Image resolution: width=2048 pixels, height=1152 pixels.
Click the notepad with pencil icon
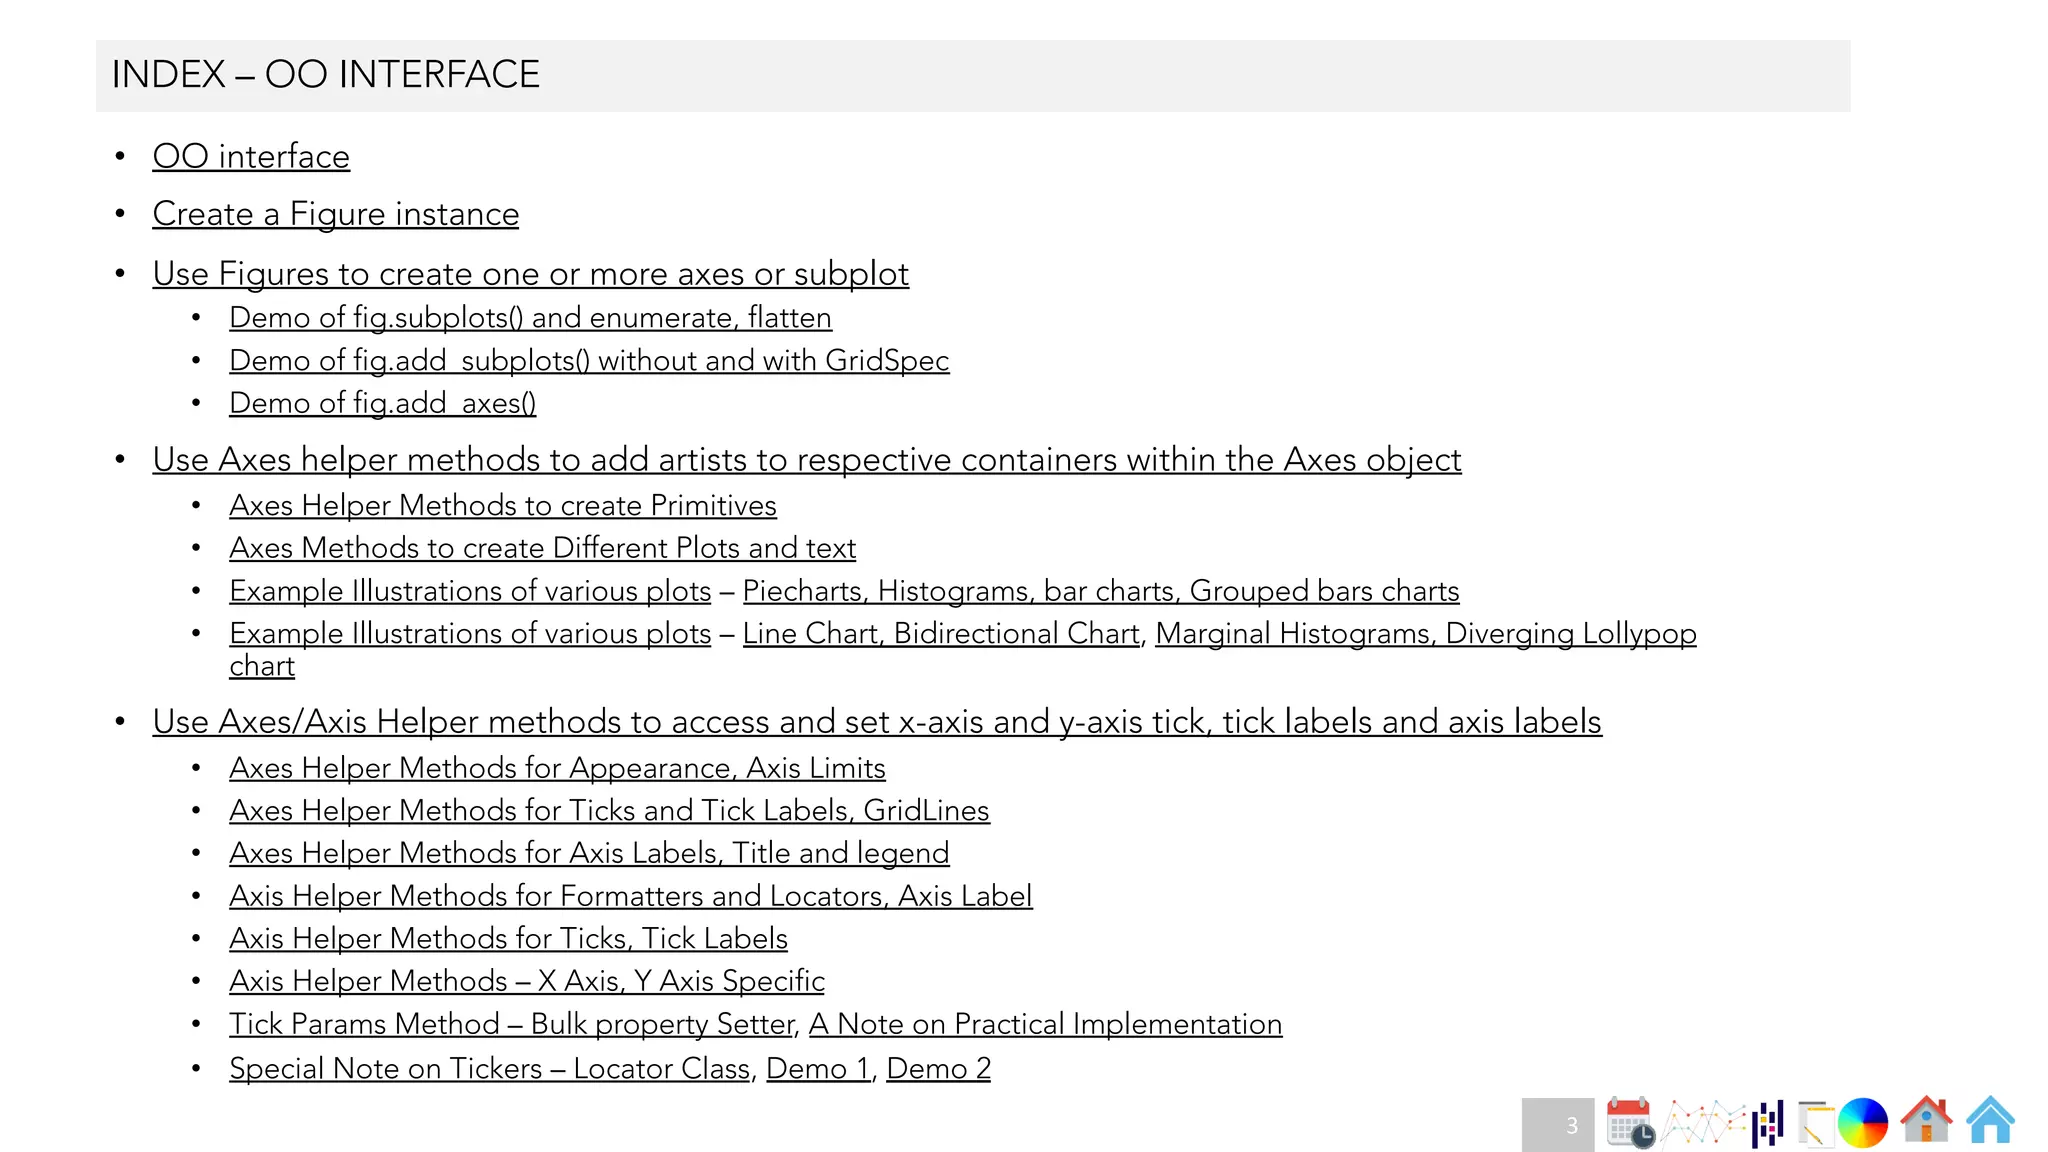[1815, 1123]
